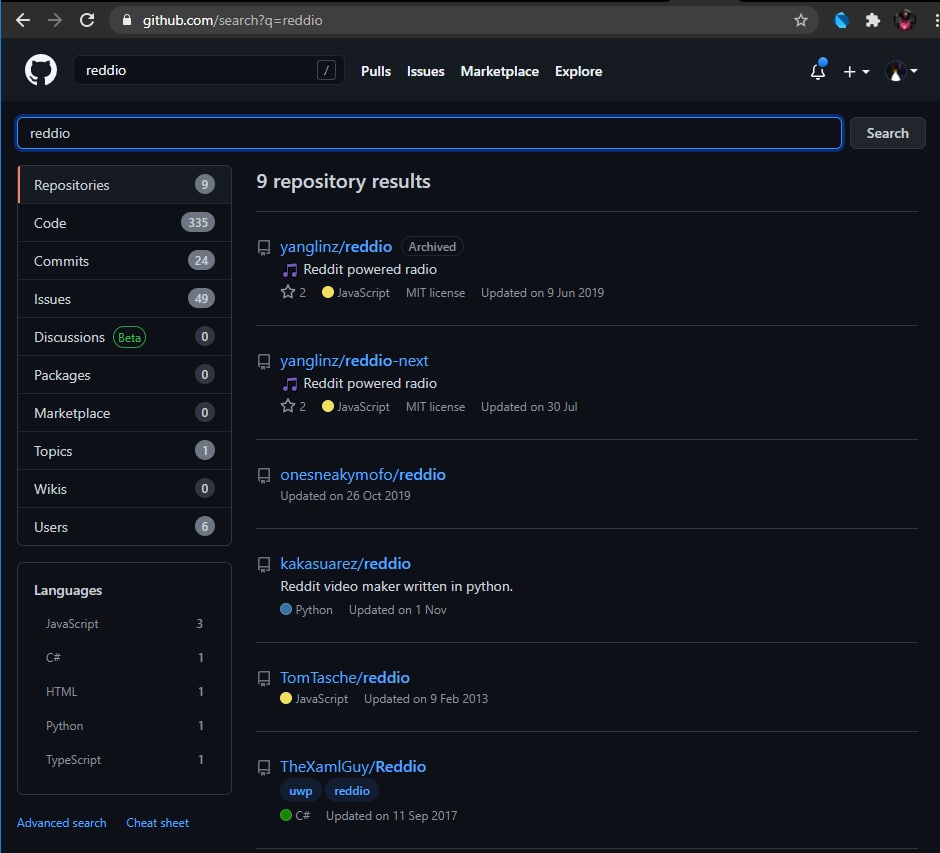Open TomTasche/reddio repository
The image size is (940, 853).
tap(345, 677)
